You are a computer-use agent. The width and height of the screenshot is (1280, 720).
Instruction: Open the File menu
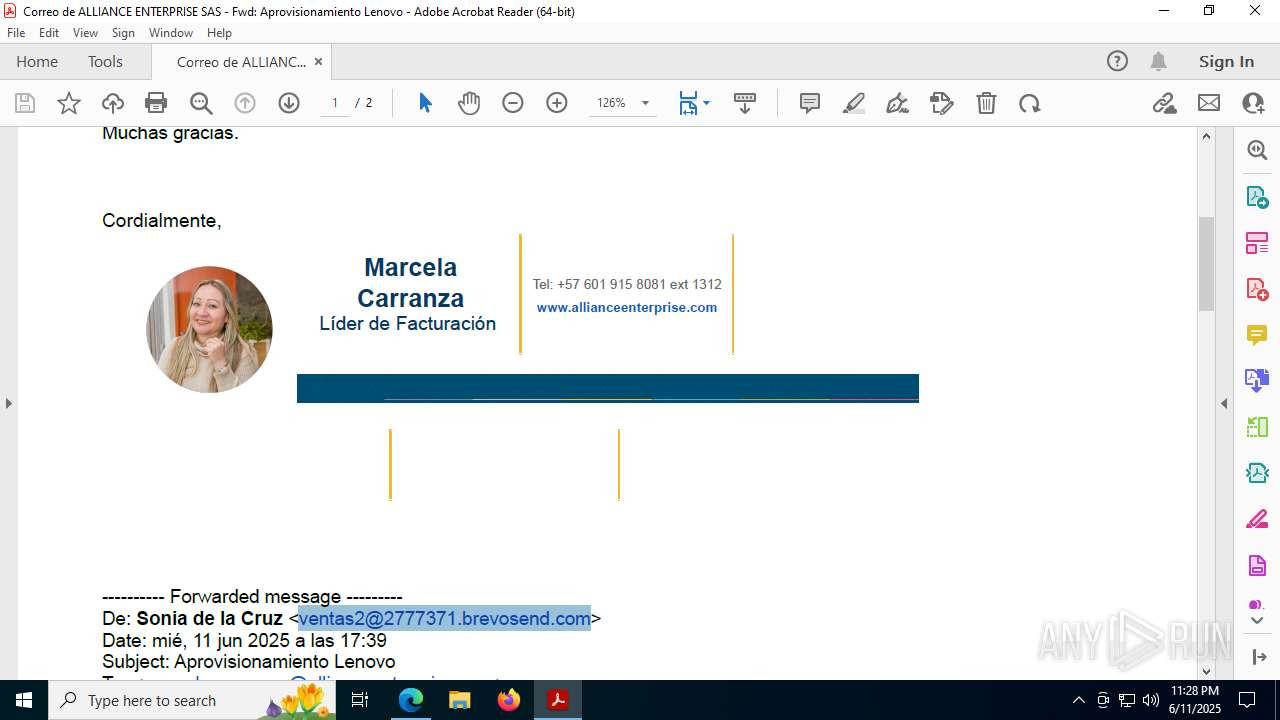coord(16,33)
